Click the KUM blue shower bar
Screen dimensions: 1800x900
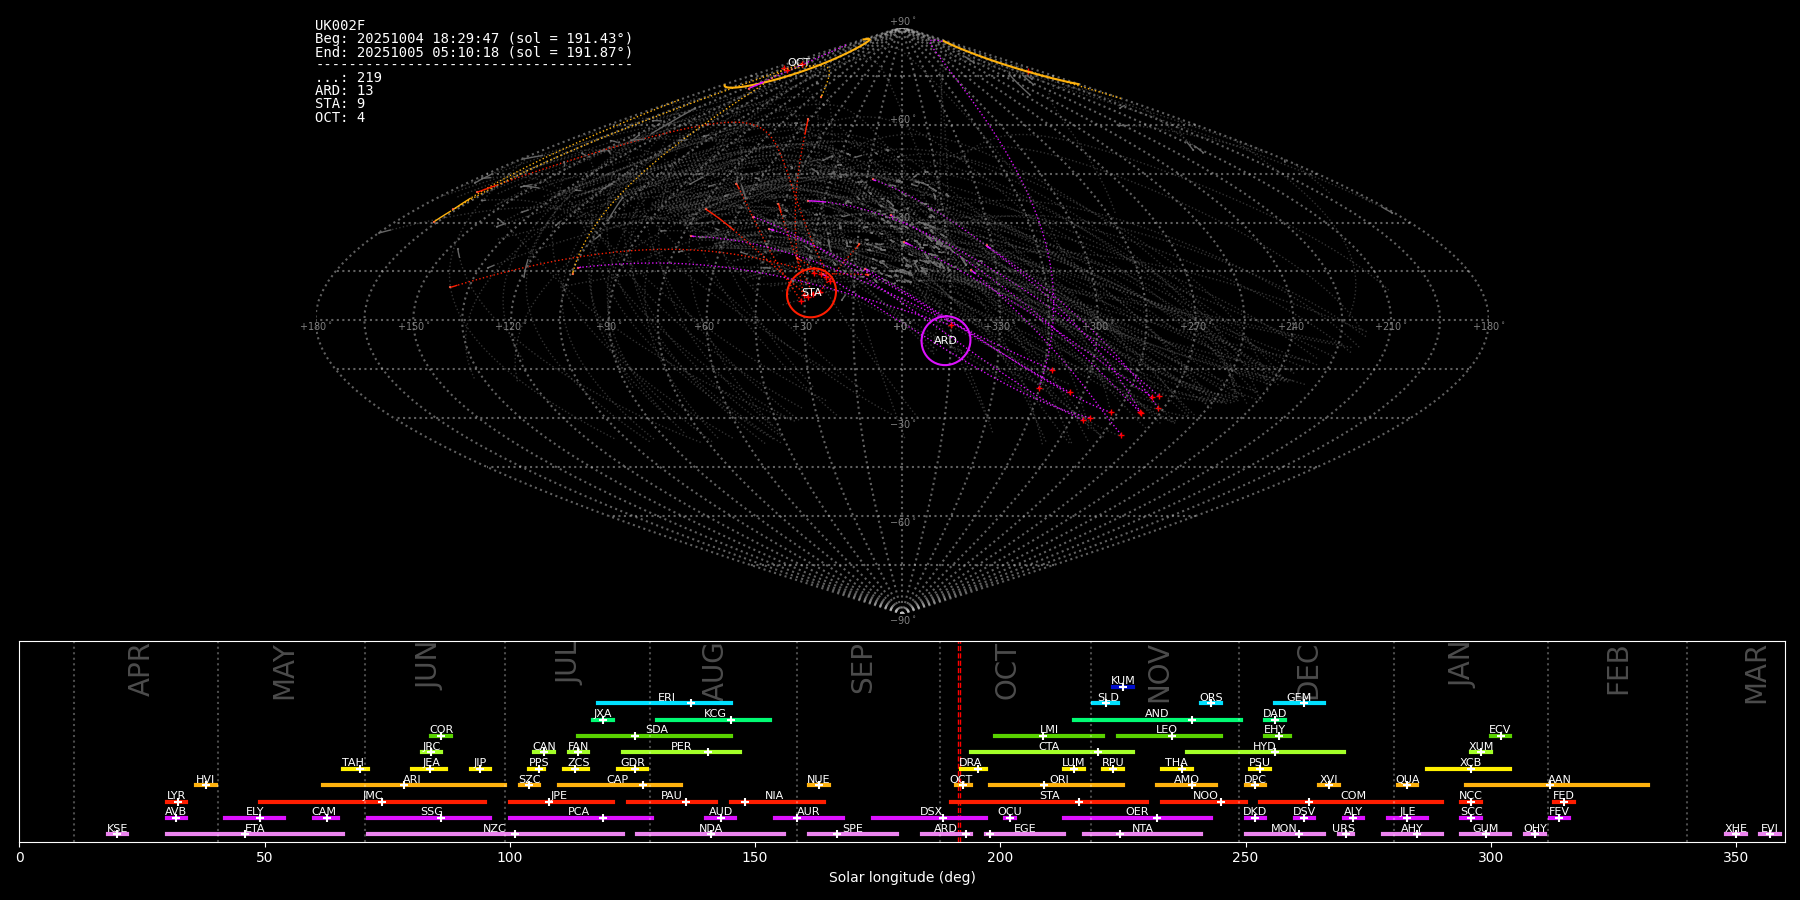pyautogui.click(x=1122, y=687)
